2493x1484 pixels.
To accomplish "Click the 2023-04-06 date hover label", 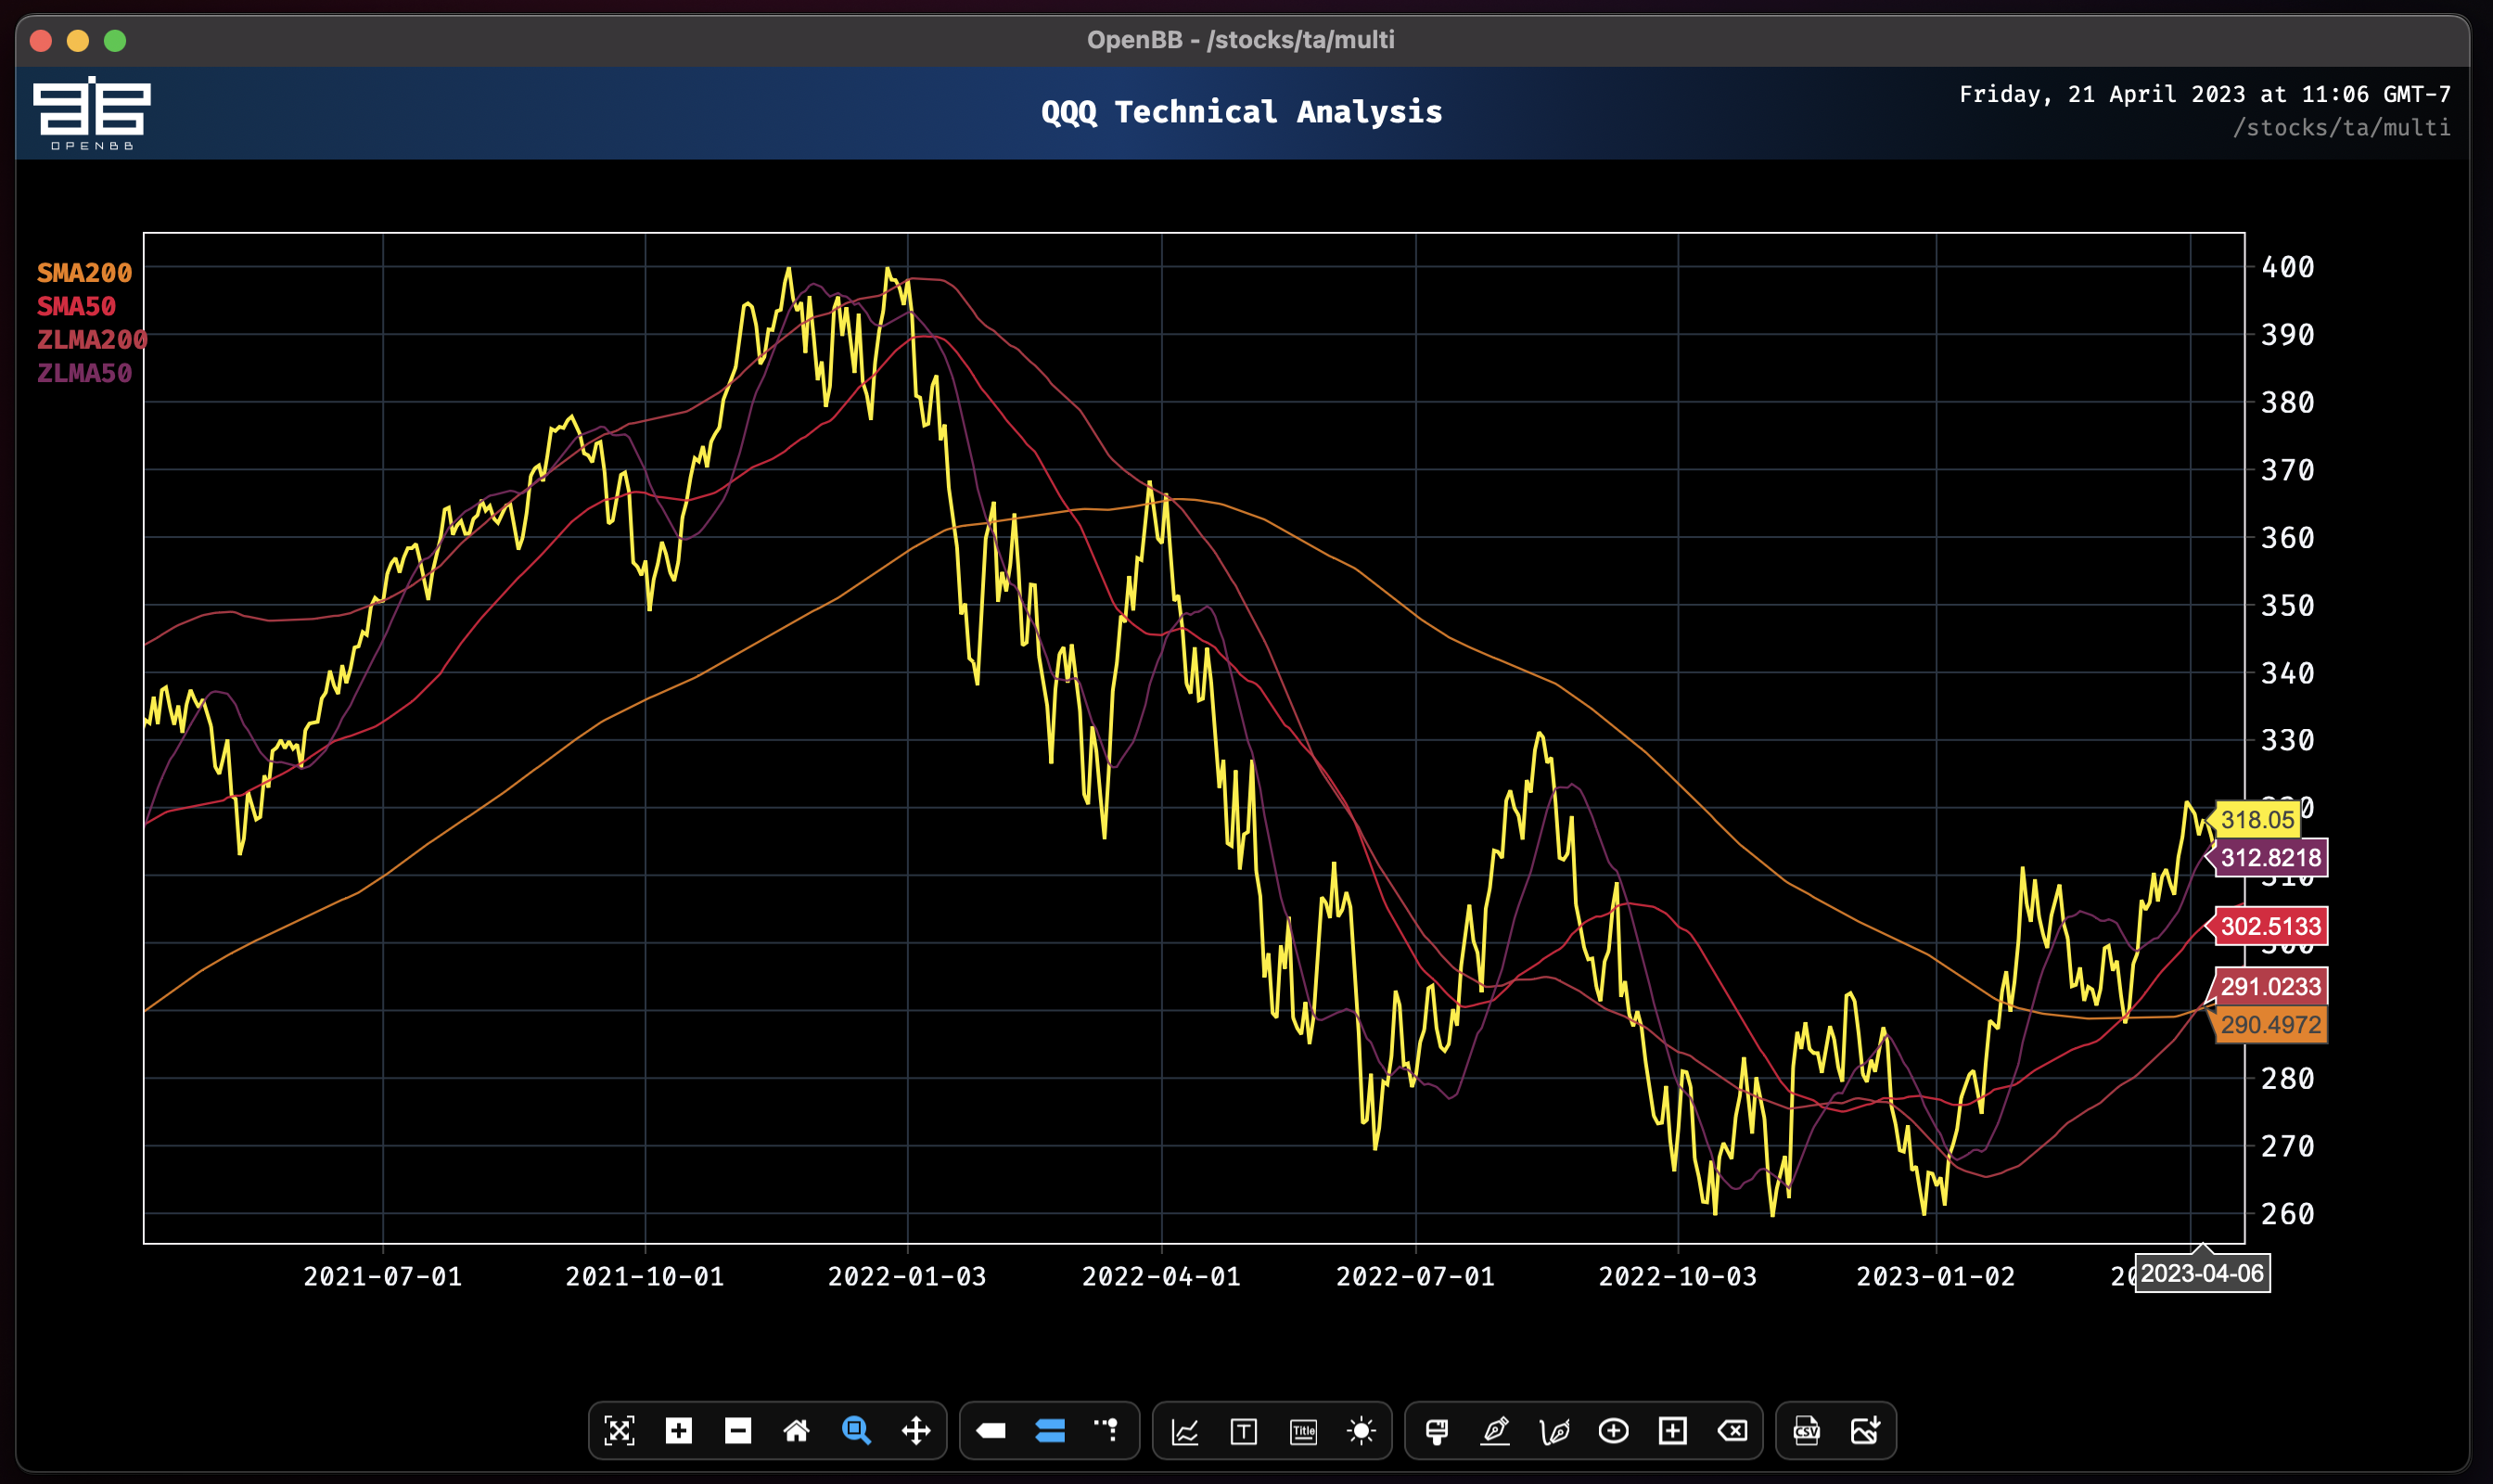I will click(2201, 1274).
